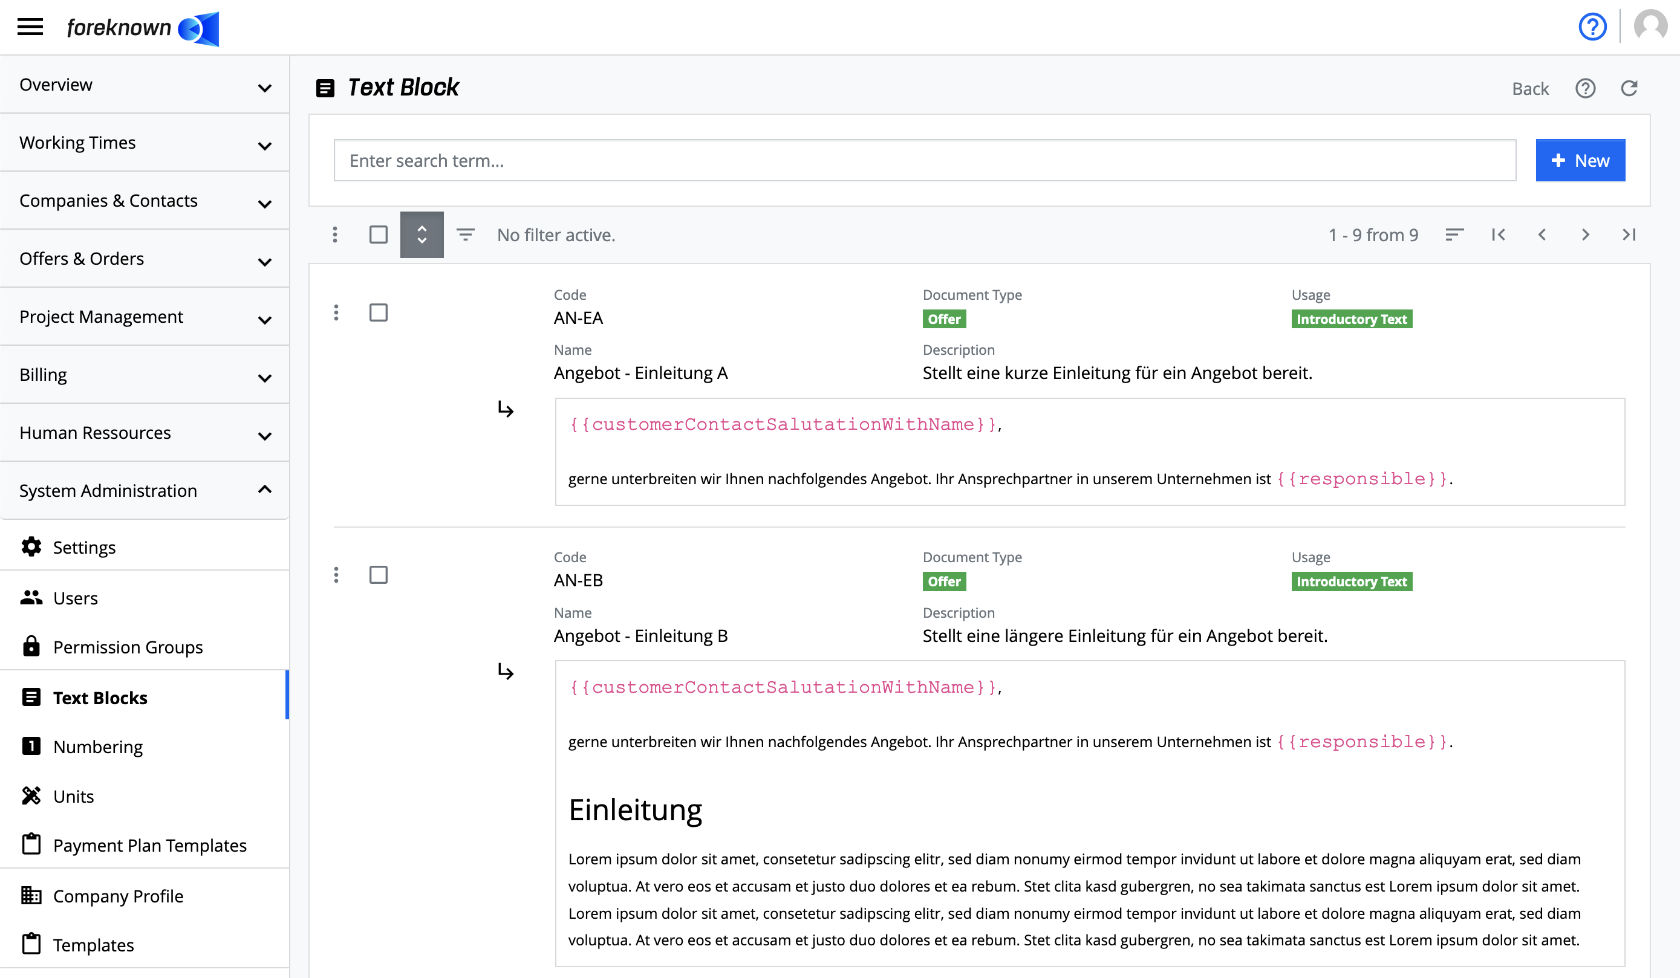Click the Settings gear icon in sidebar
Image resolution: width=1680 pixels, height=978 pixels.
[32, 547]
